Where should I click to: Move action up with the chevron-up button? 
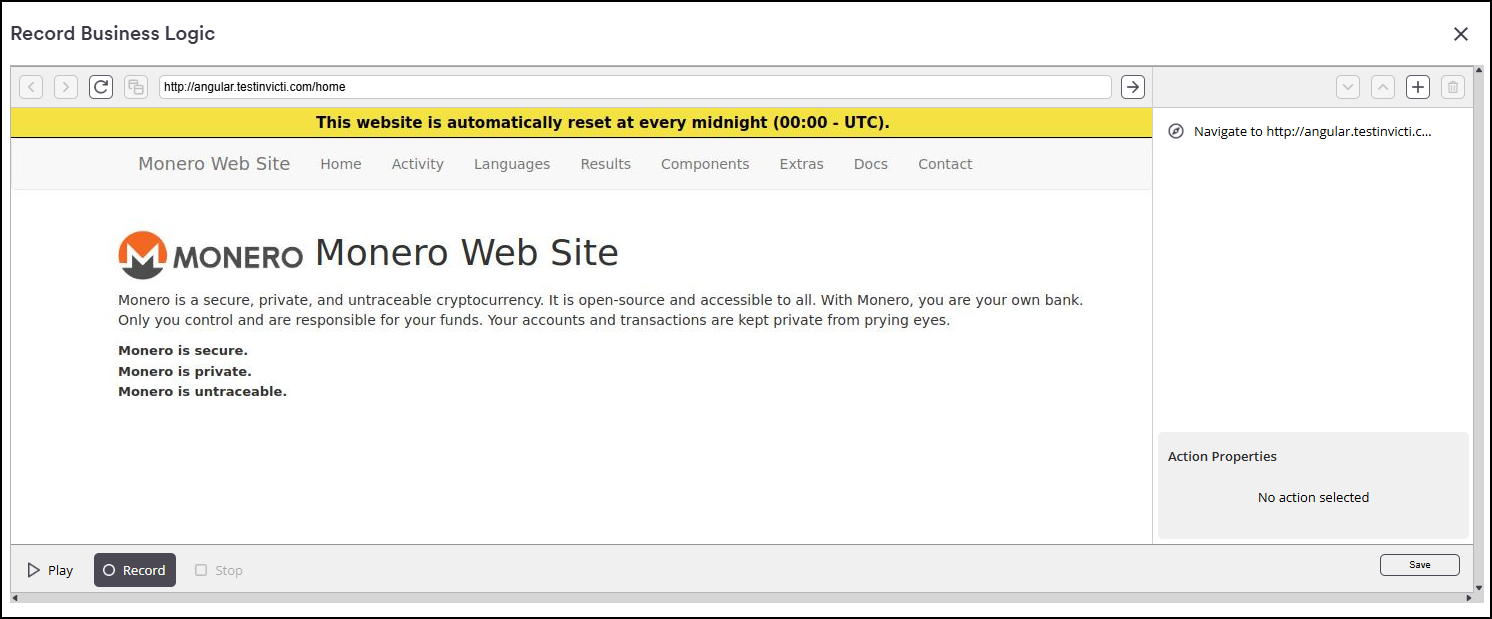tap(1383, 87)
